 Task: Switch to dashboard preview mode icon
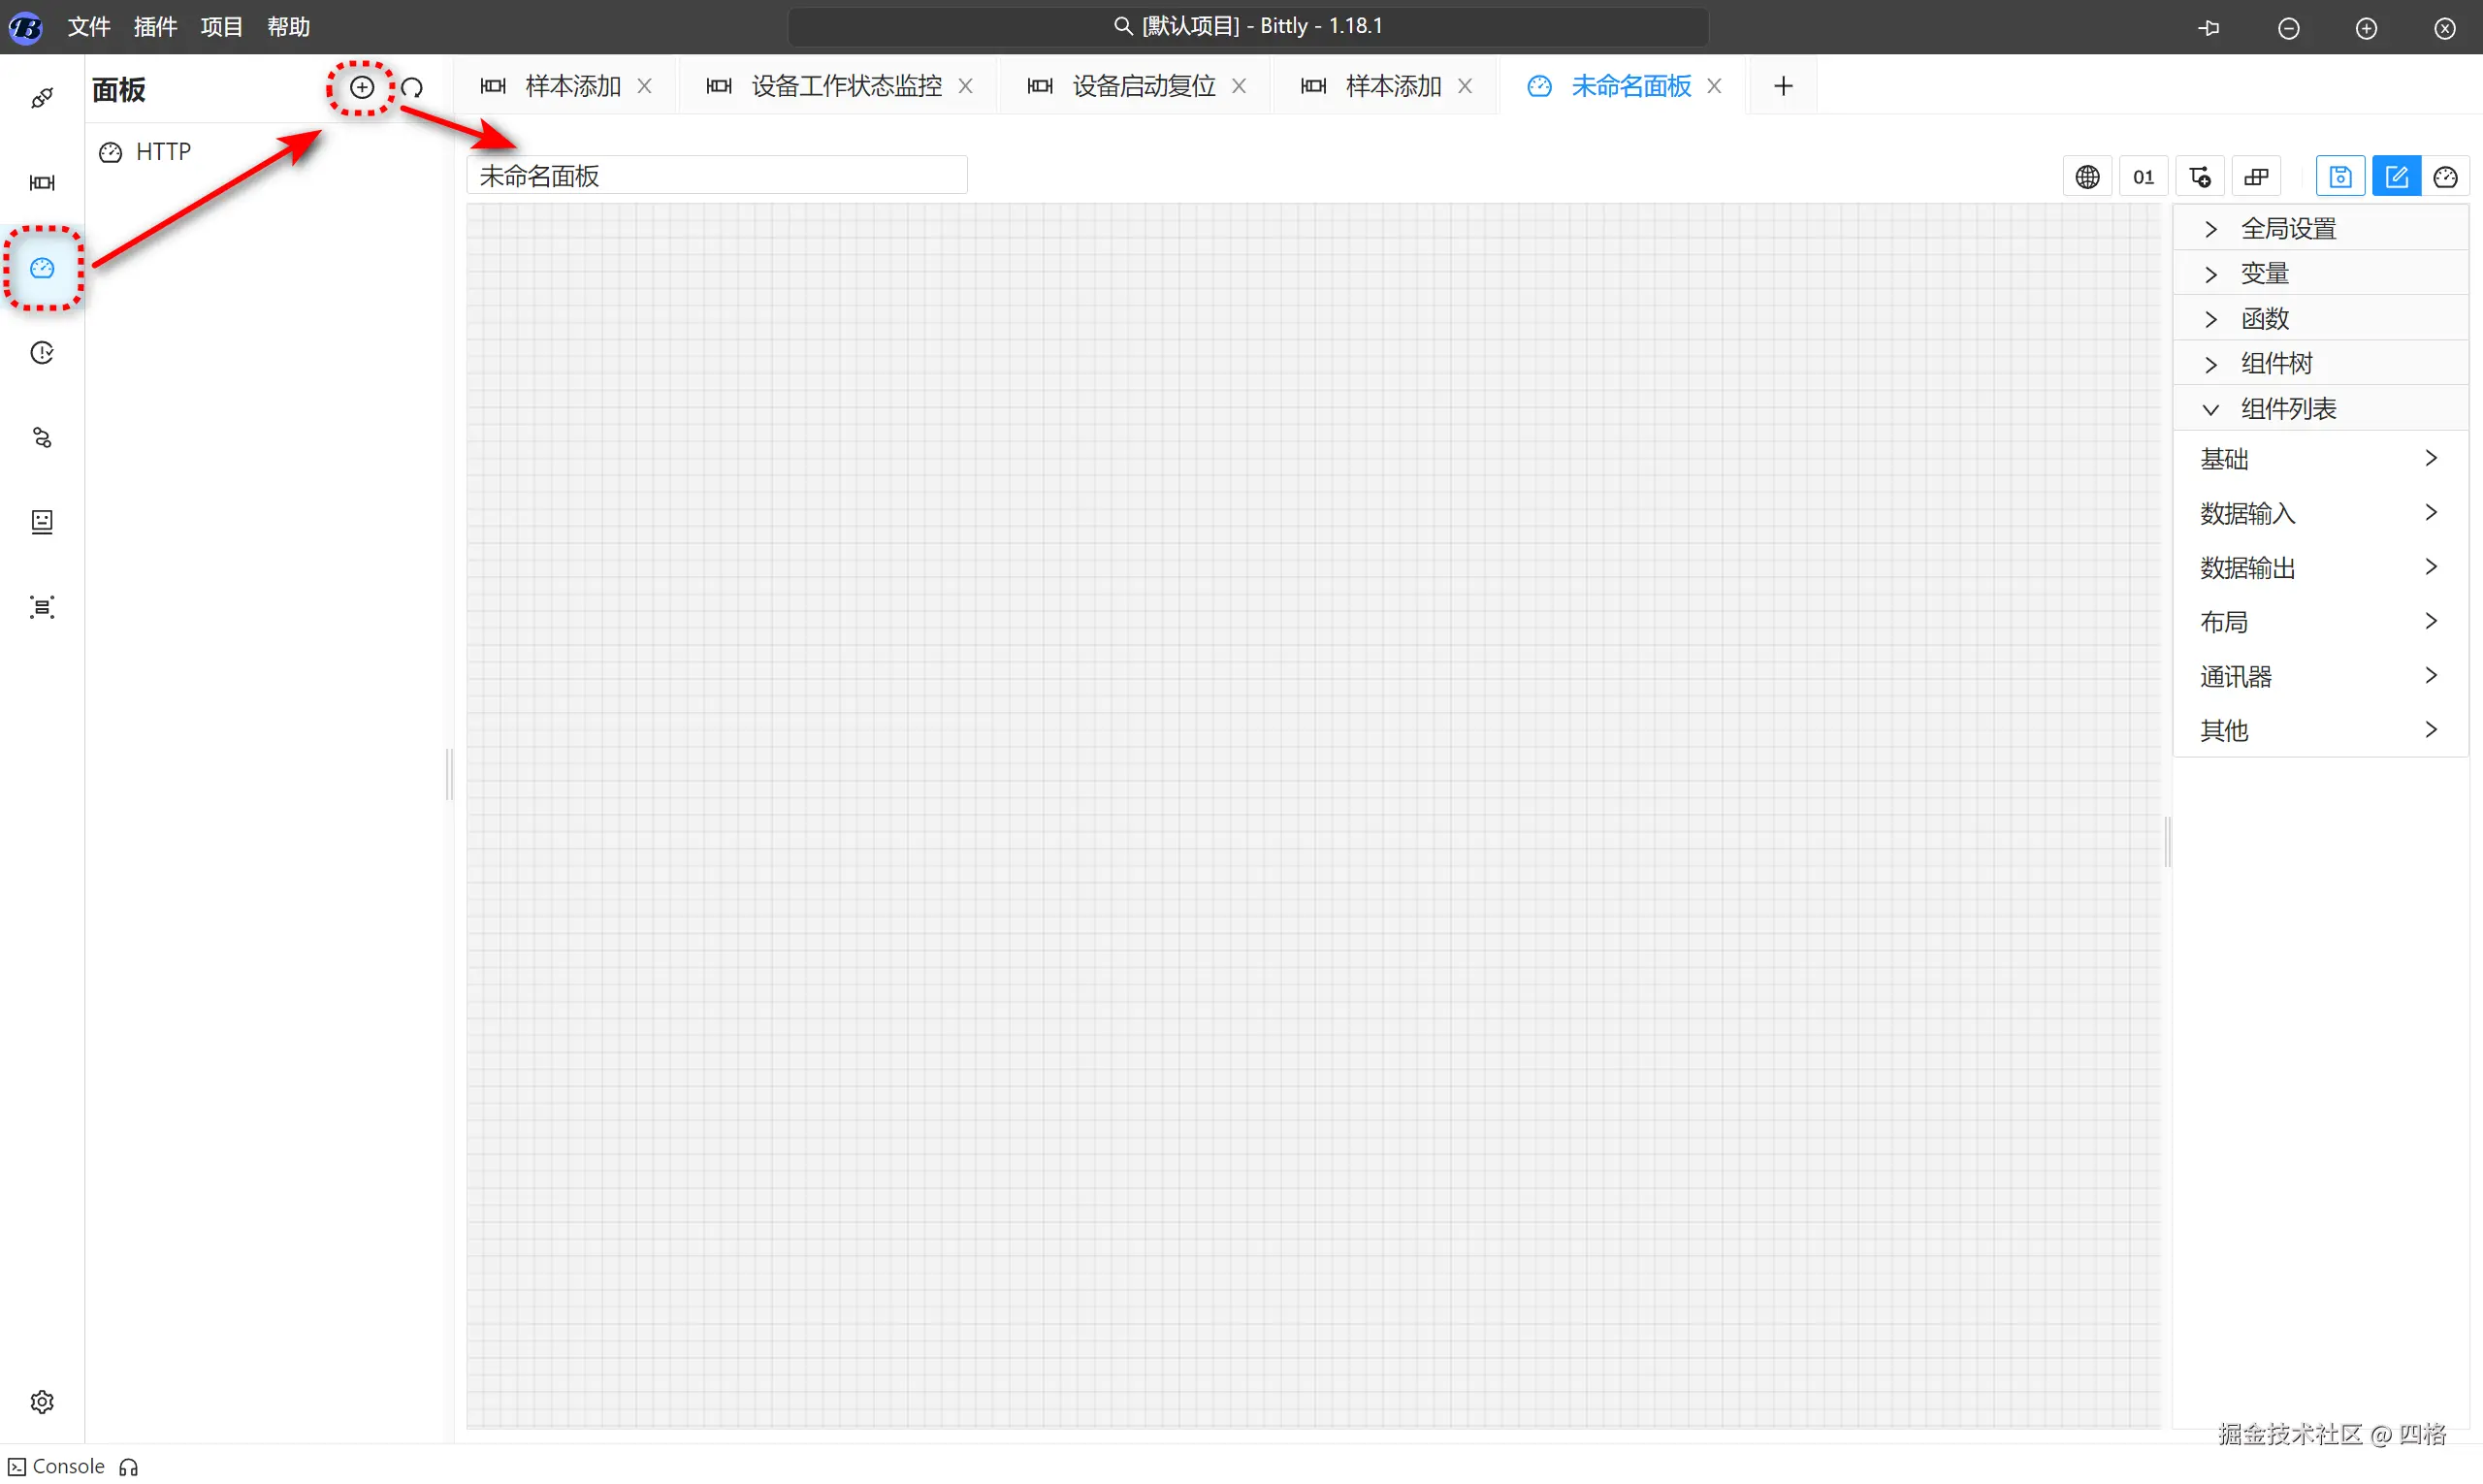tap(2445, 177)
